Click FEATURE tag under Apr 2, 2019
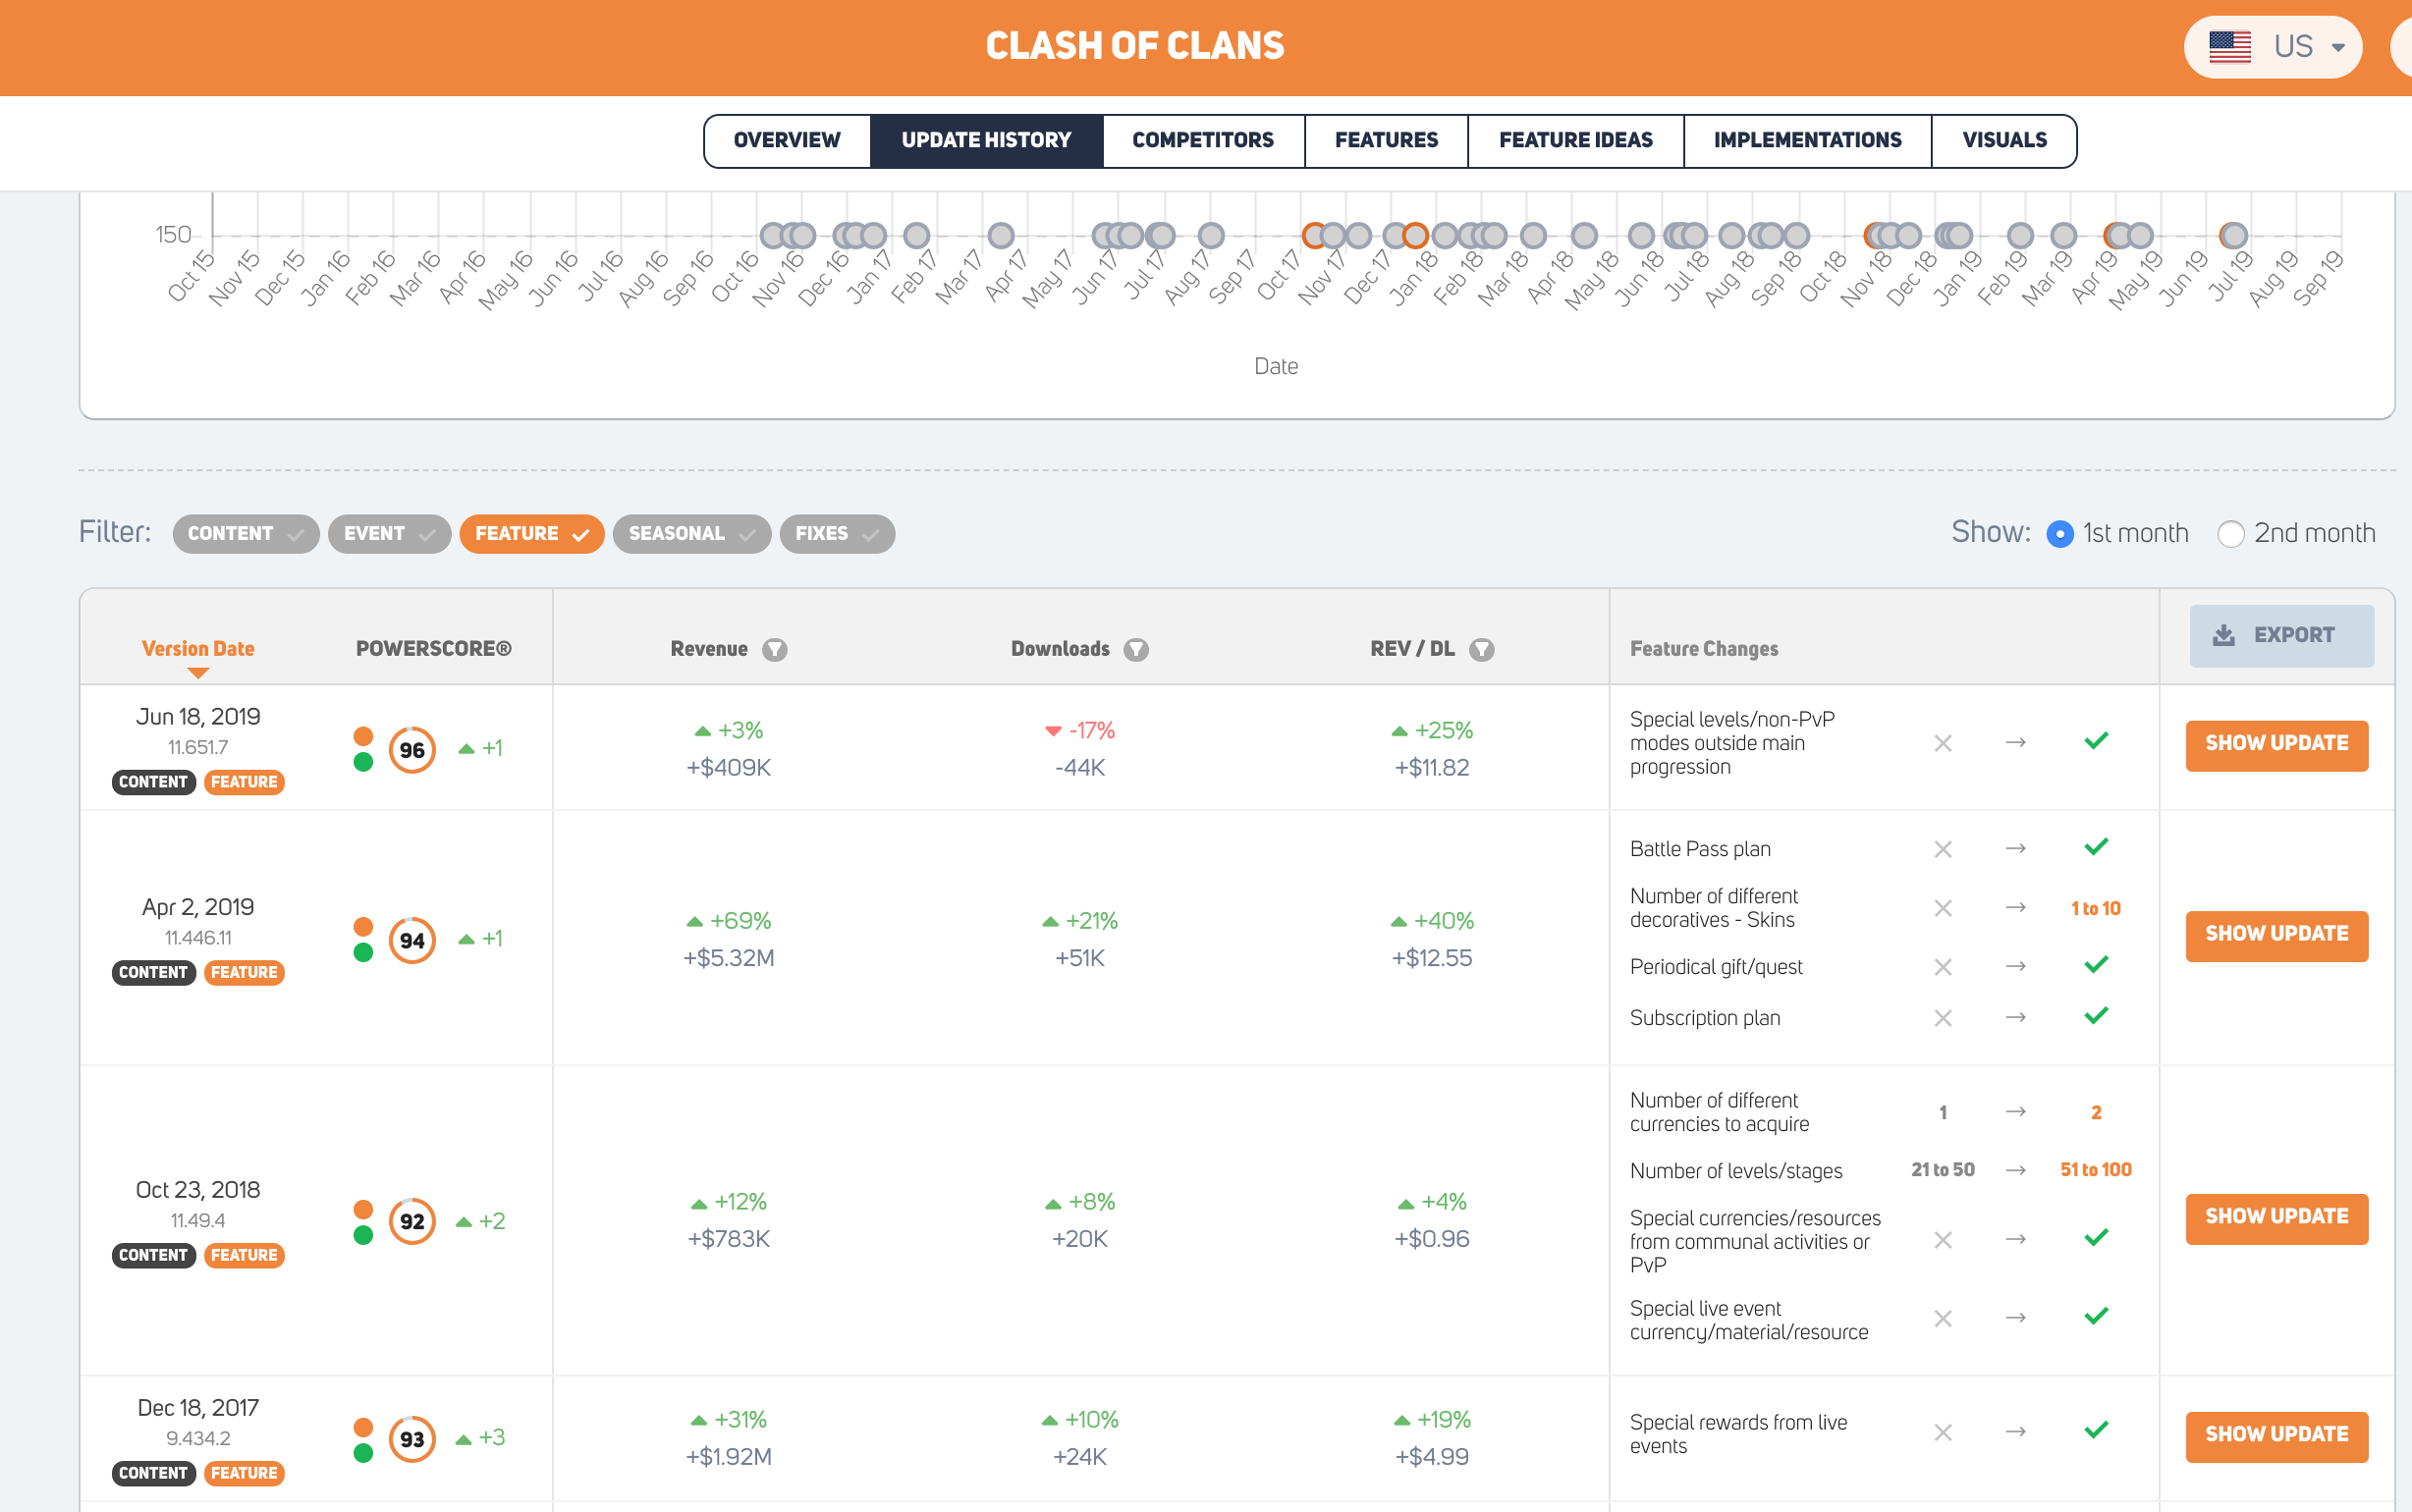2412x1512 pixels. click(244, 973)
